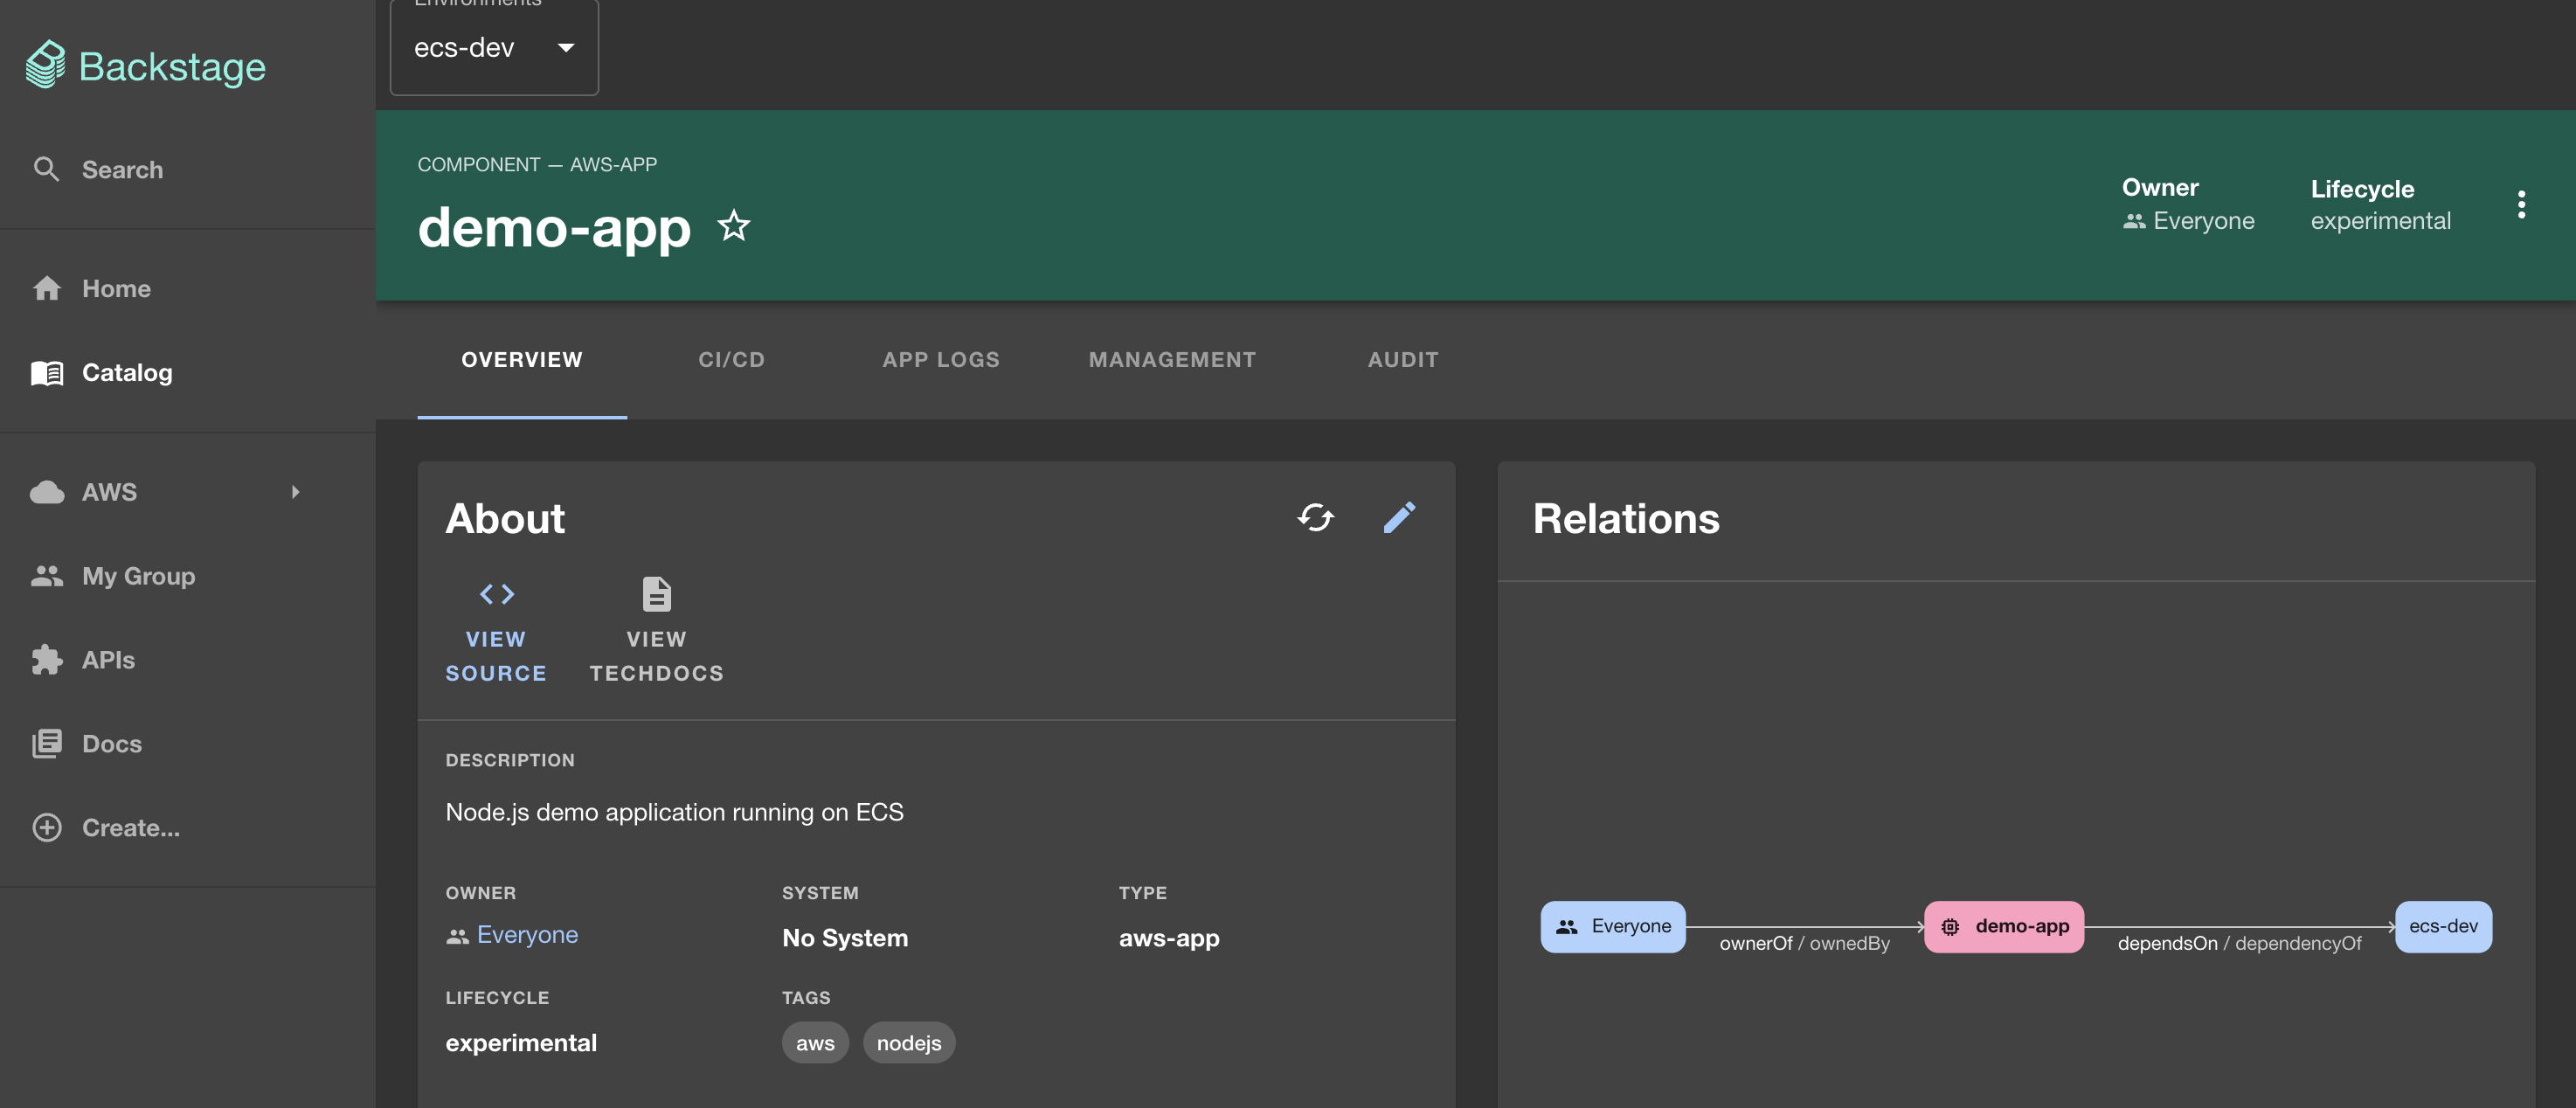
Task: Switch to the CI/CD tab
Action: [x=731, y=359]
